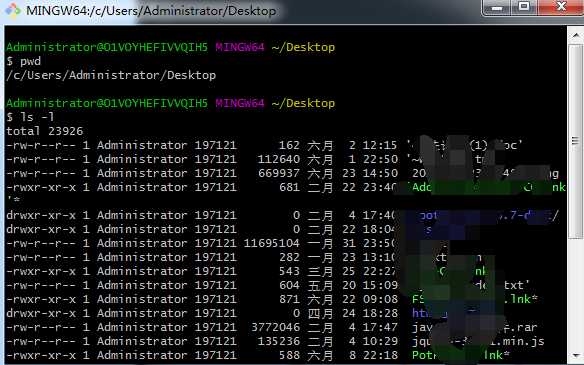Click the file size 11695104
584x365 pixels.
click(272, 243)
